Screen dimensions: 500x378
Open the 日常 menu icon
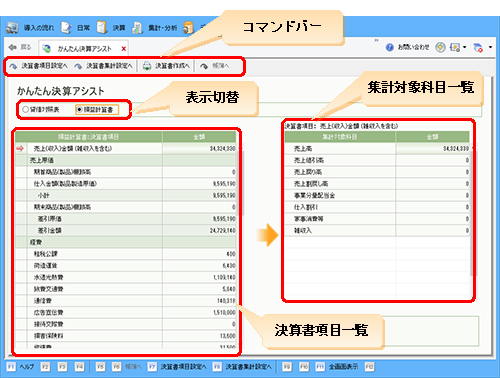click(66, 28)
